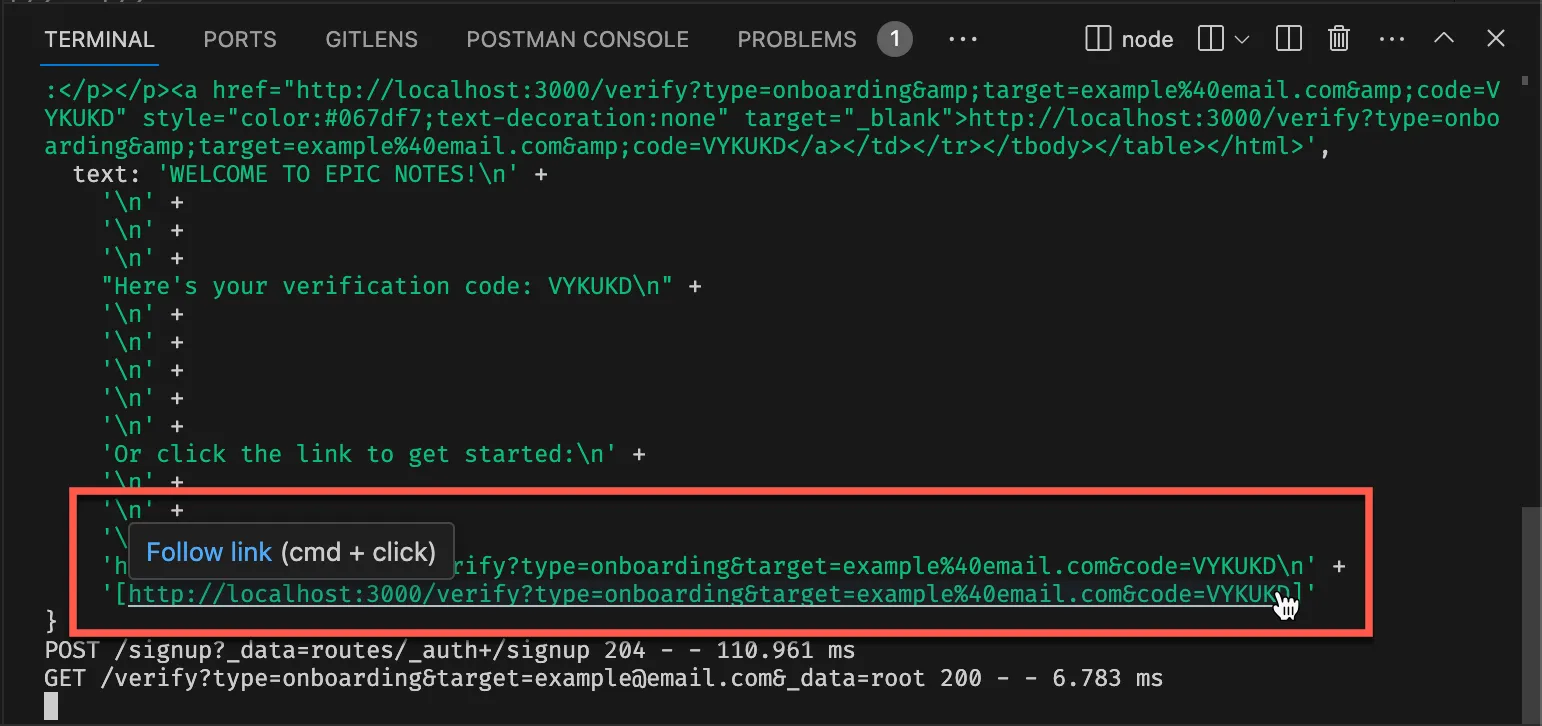Expand the hidden panel tabs overflow ellipsis
Screen dimensions: 1542x726
coord(962,39)
